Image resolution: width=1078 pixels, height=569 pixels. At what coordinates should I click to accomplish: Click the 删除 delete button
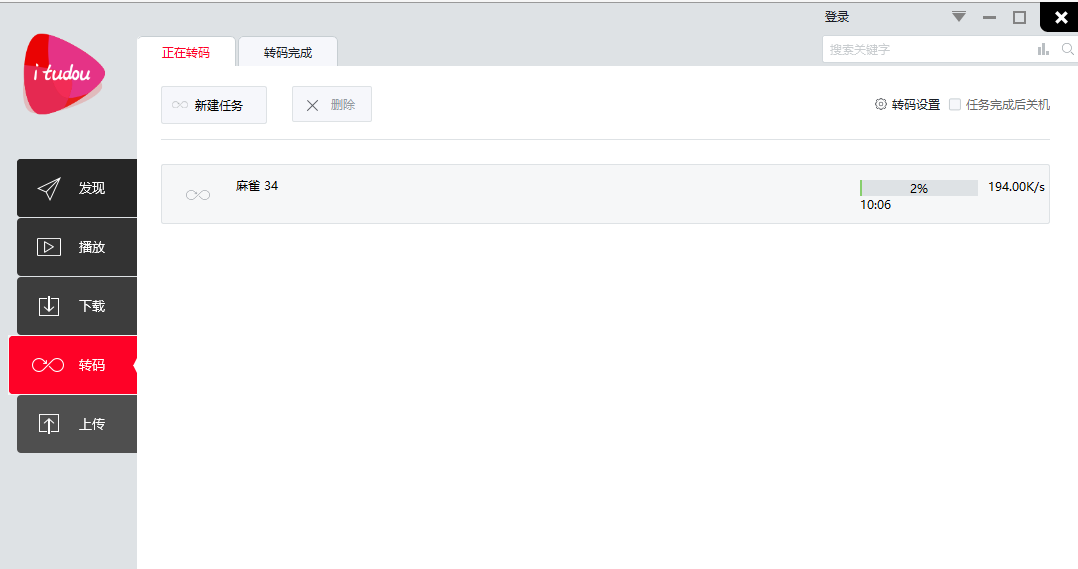pyautogui.click(x=332, y=105)
